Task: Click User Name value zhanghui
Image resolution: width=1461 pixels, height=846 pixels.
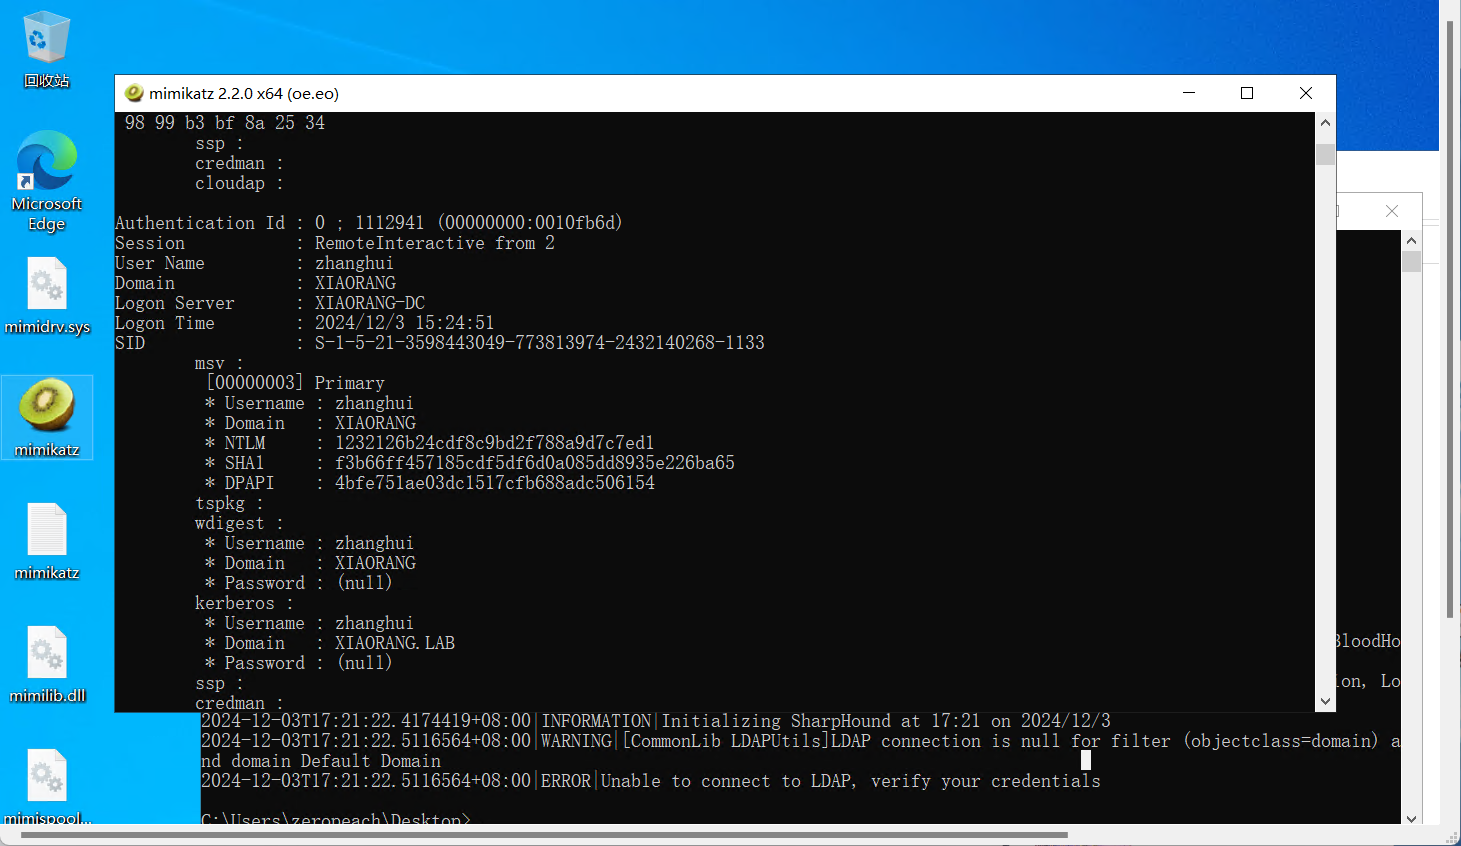Action: [354, 263]
